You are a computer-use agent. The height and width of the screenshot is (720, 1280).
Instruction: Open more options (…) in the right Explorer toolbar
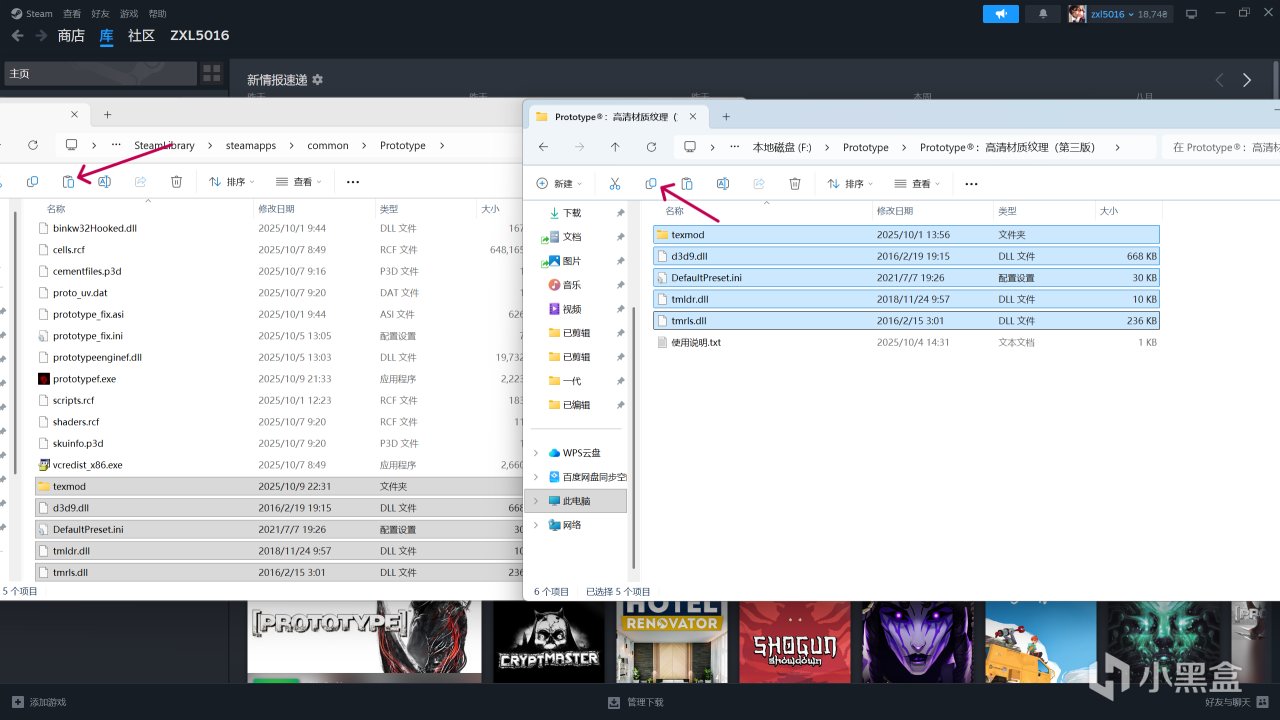point(971,184)
